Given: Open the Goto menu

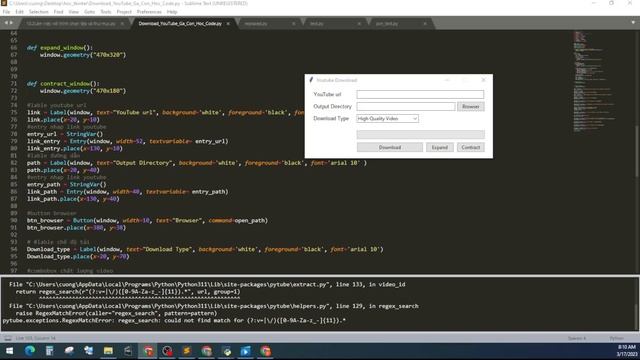Looking at the screenshot, I should [x=89, y=12].
